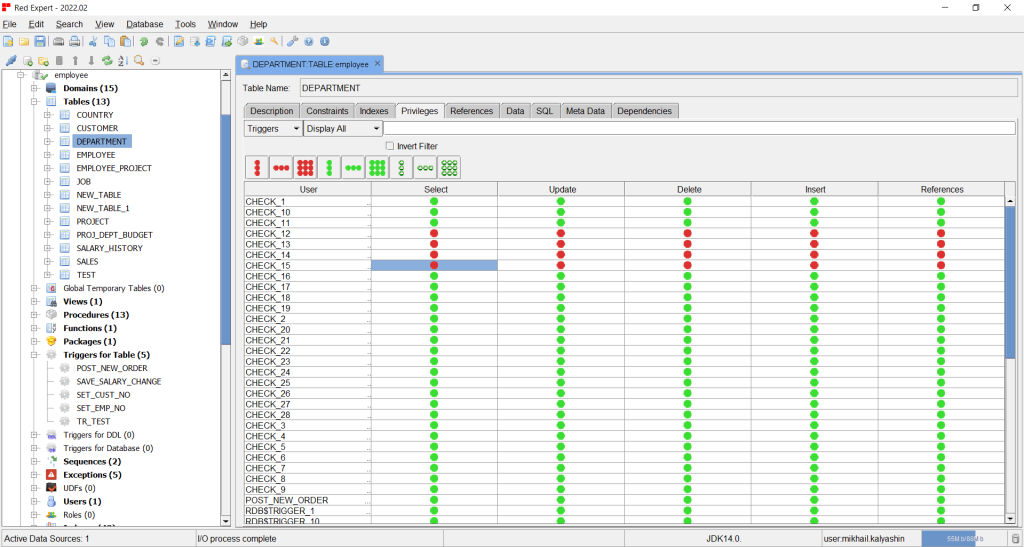Click the Insert column header
The width and height of the screenshot is (1024, 547).
click(x=814, y=189)
